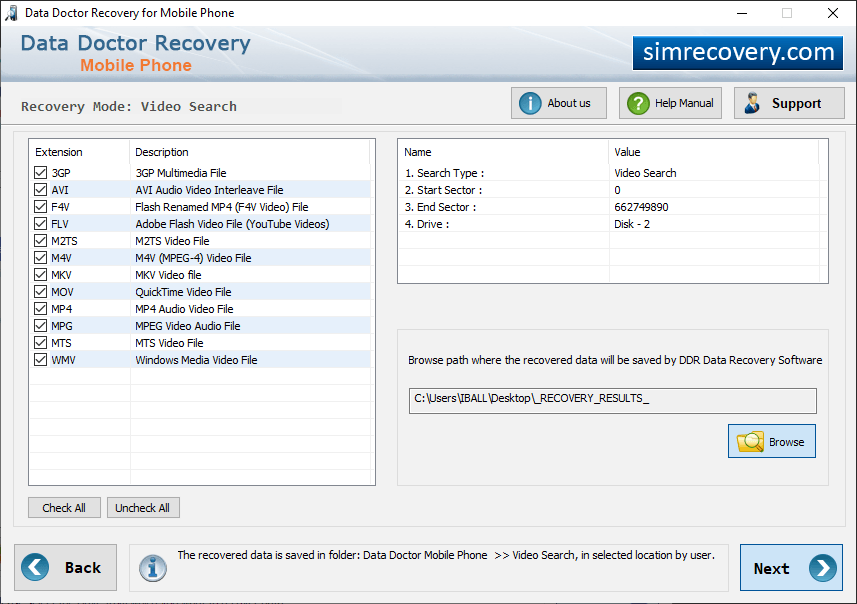Toggle the M4V extension checkbox
The height and width of the screenshot is (604, 857).
coord(40,257)
